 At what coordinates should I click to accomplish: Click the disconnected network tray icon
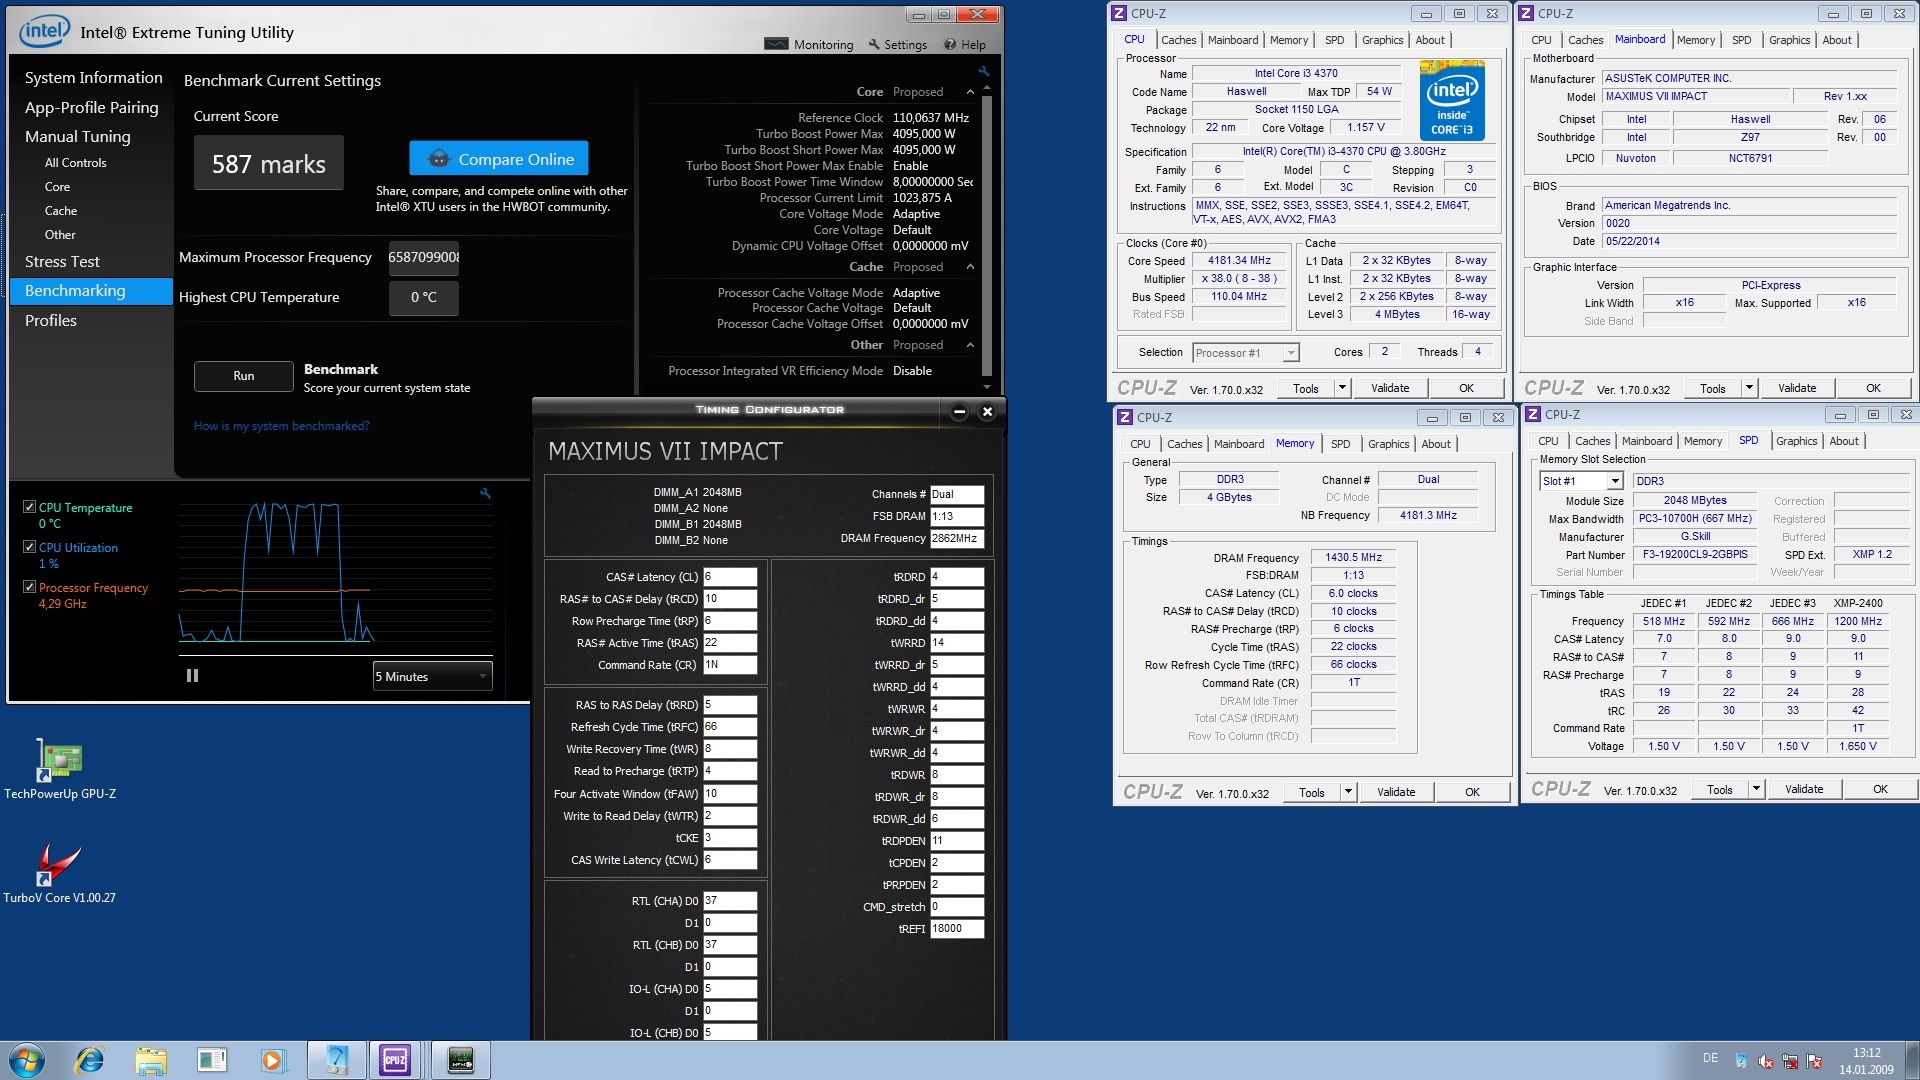click(x=1790, y=1061)
